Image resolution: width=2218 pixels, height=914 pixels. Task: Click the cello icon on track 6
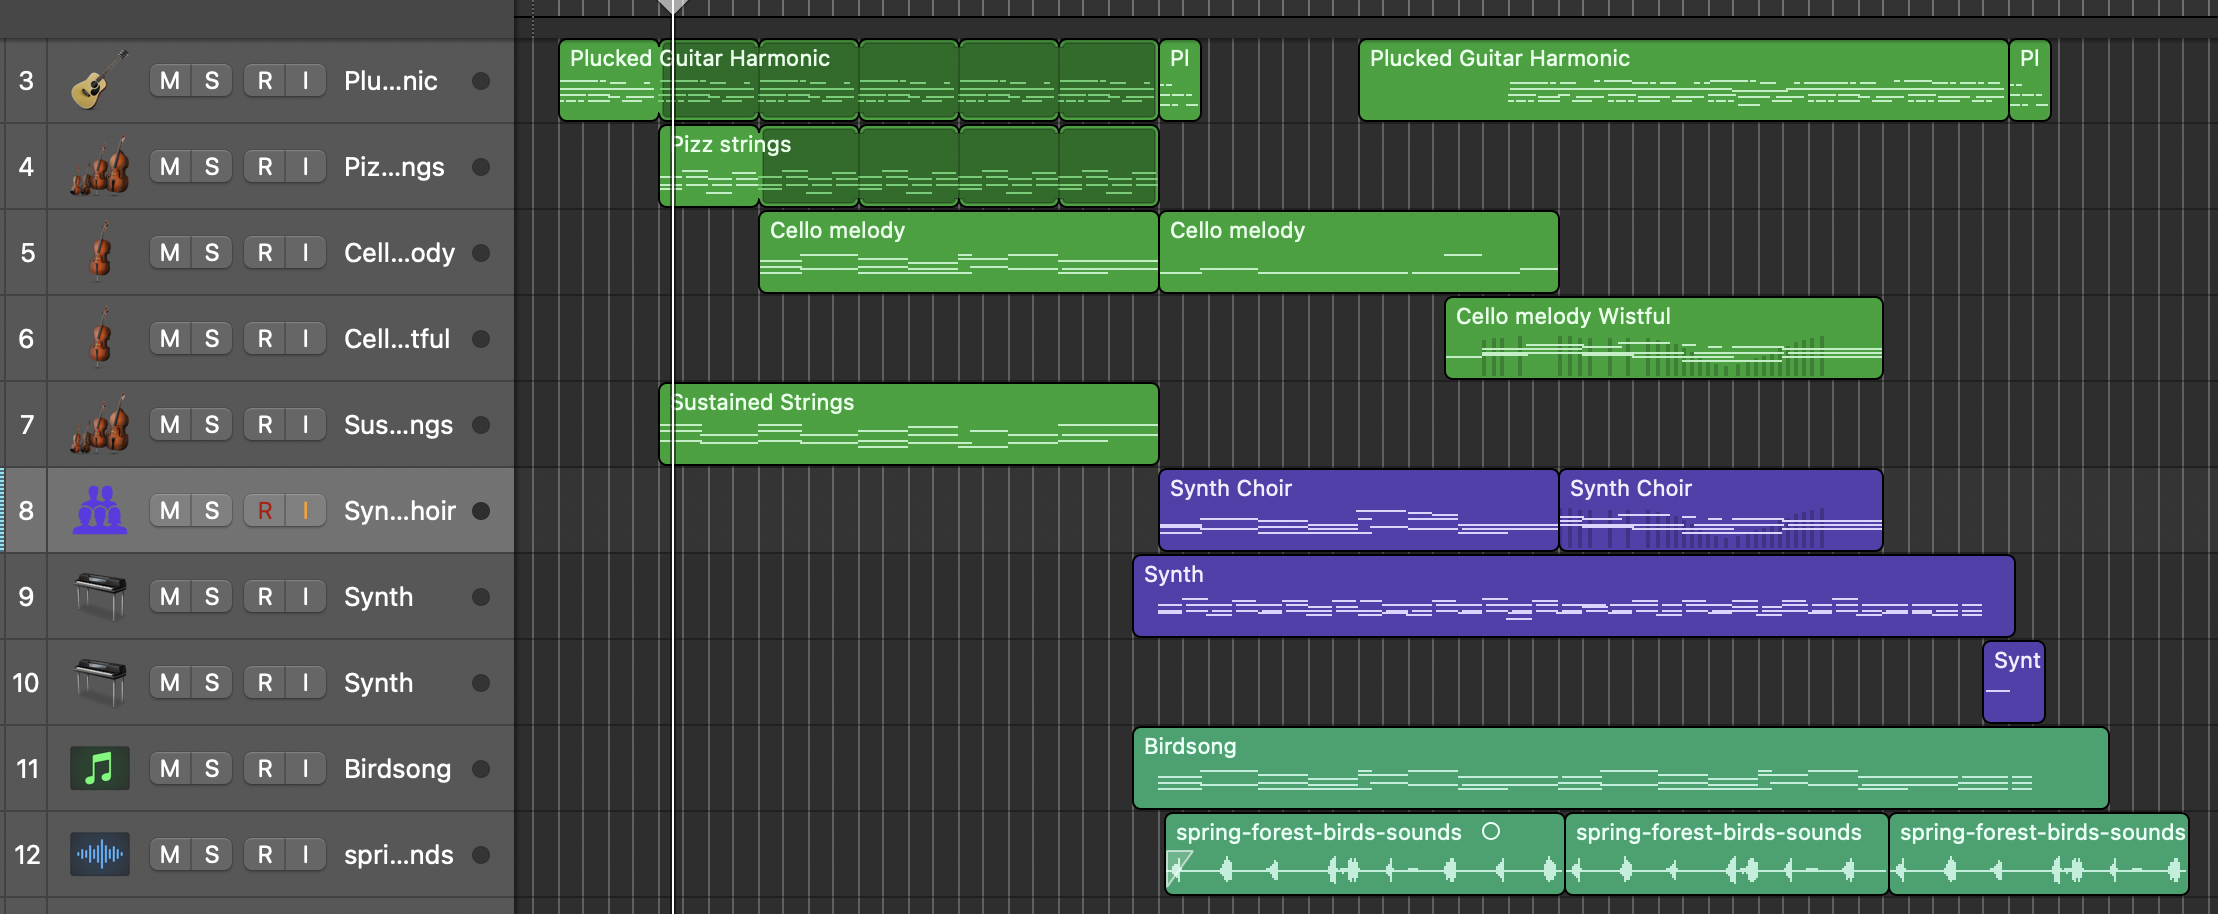(99, 338)
